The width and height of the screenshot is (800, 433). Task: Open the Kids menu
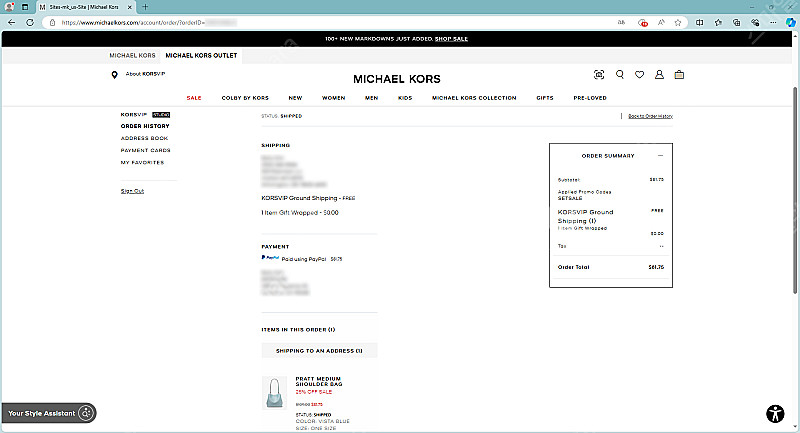coord(405,98)
